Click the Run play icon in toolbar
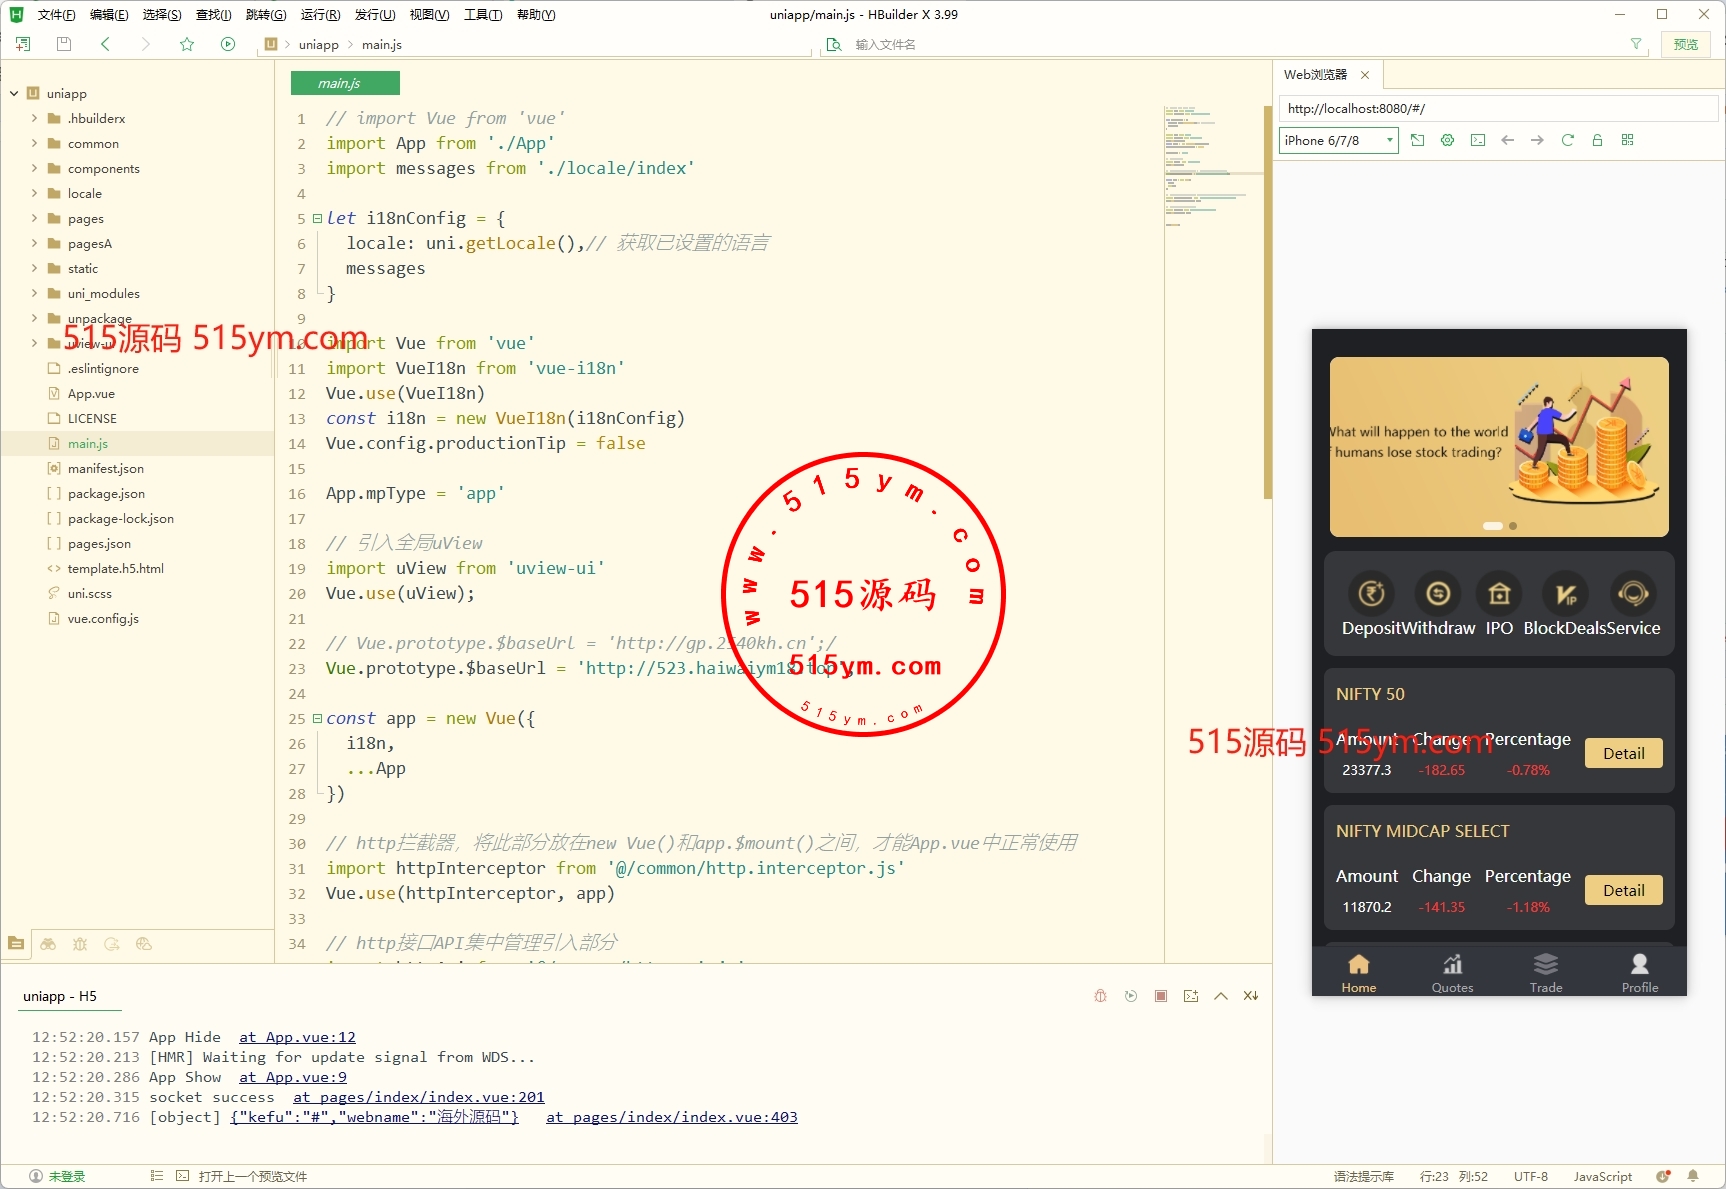This screenshot has width=1726, height=1189. coord(228,44)
